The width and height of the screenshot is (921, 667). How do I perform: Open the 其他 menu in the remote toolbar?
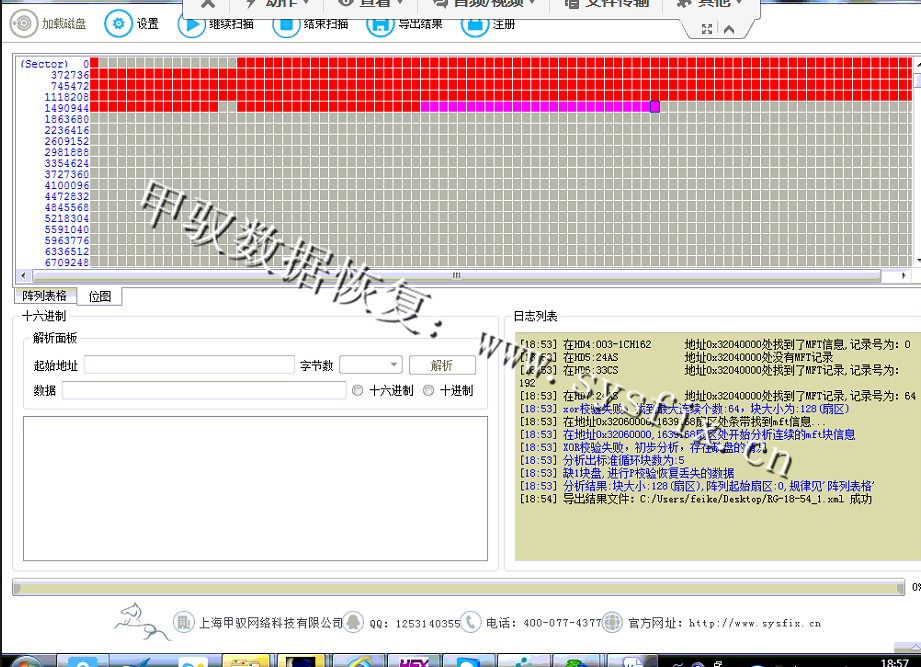(711, 4)
